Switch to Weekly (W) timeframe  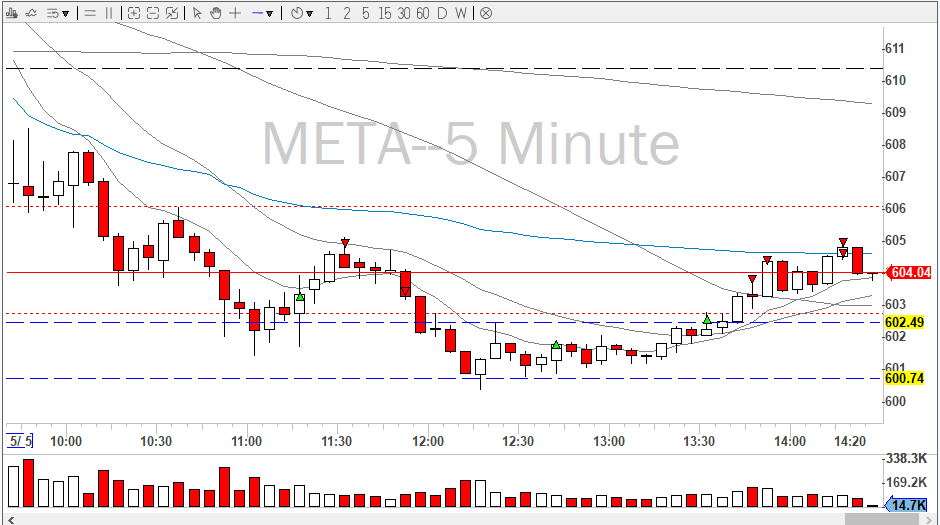(x=460, y=13)
